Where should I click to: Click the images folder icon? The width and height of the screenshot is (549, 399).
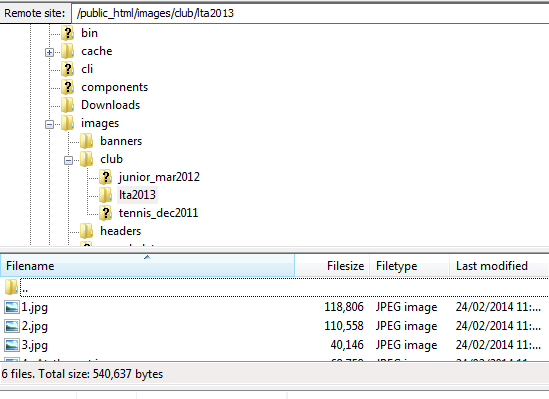[x=68, y=123]
